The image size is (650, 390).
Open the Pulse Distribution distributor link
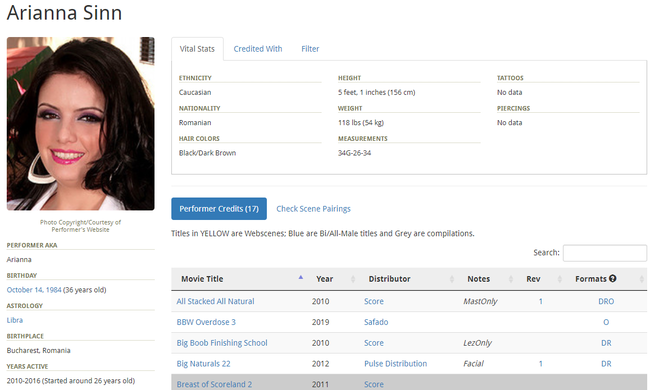coord(395,363)
